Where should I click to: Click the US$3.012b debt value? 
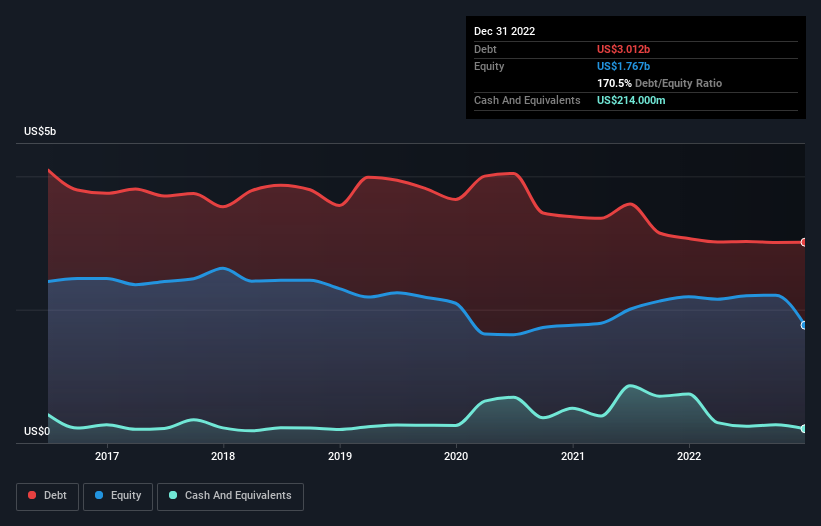(623, 49)
